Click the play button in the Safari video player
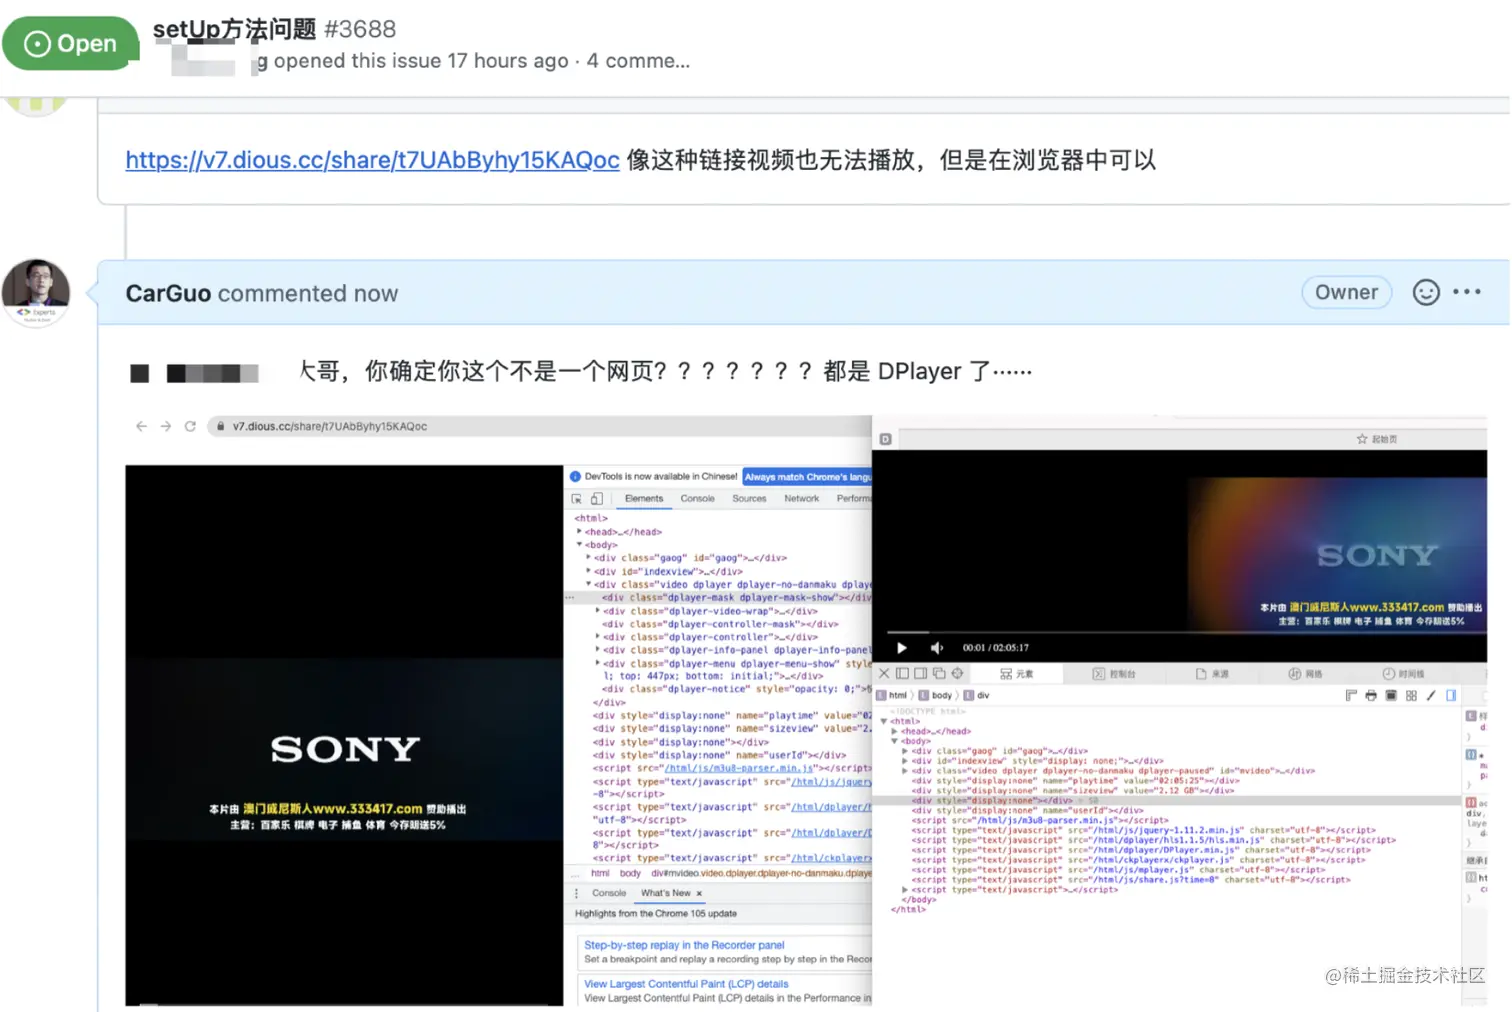Viewport: 1512px width, 1012px height. [x=901, y=647]
